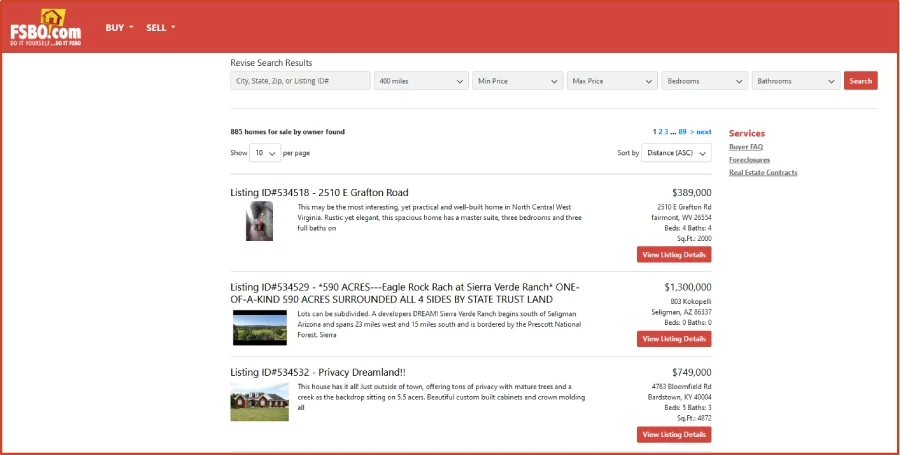Image resolution: width=900 pixels, height=455 pixels.
Task: Open the Sort by Distance (ASC) dropdown
Action: click(676, 153)
